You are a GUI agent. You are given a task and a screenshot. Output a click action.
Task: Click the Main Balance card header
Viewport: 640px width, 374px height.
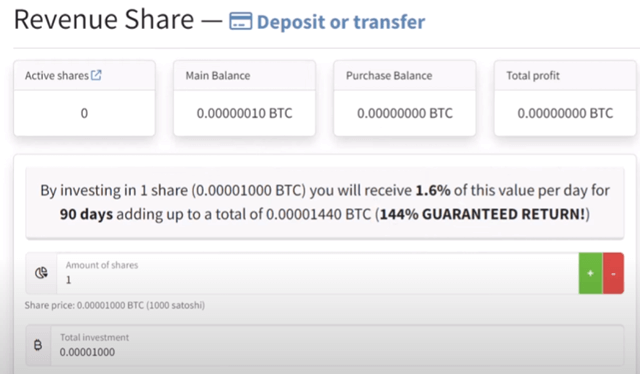tap(244, 76)
